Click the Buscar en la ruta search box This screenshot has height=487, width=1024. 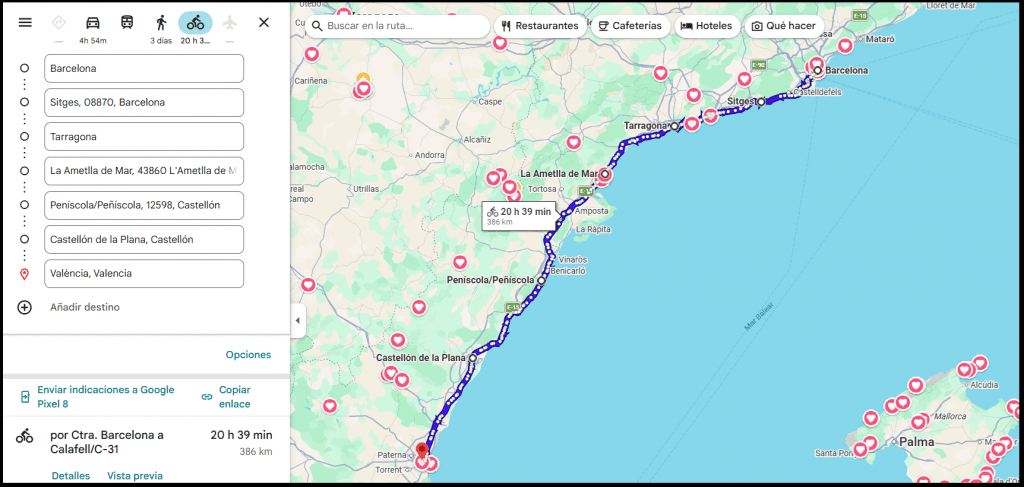coord(400,26)
